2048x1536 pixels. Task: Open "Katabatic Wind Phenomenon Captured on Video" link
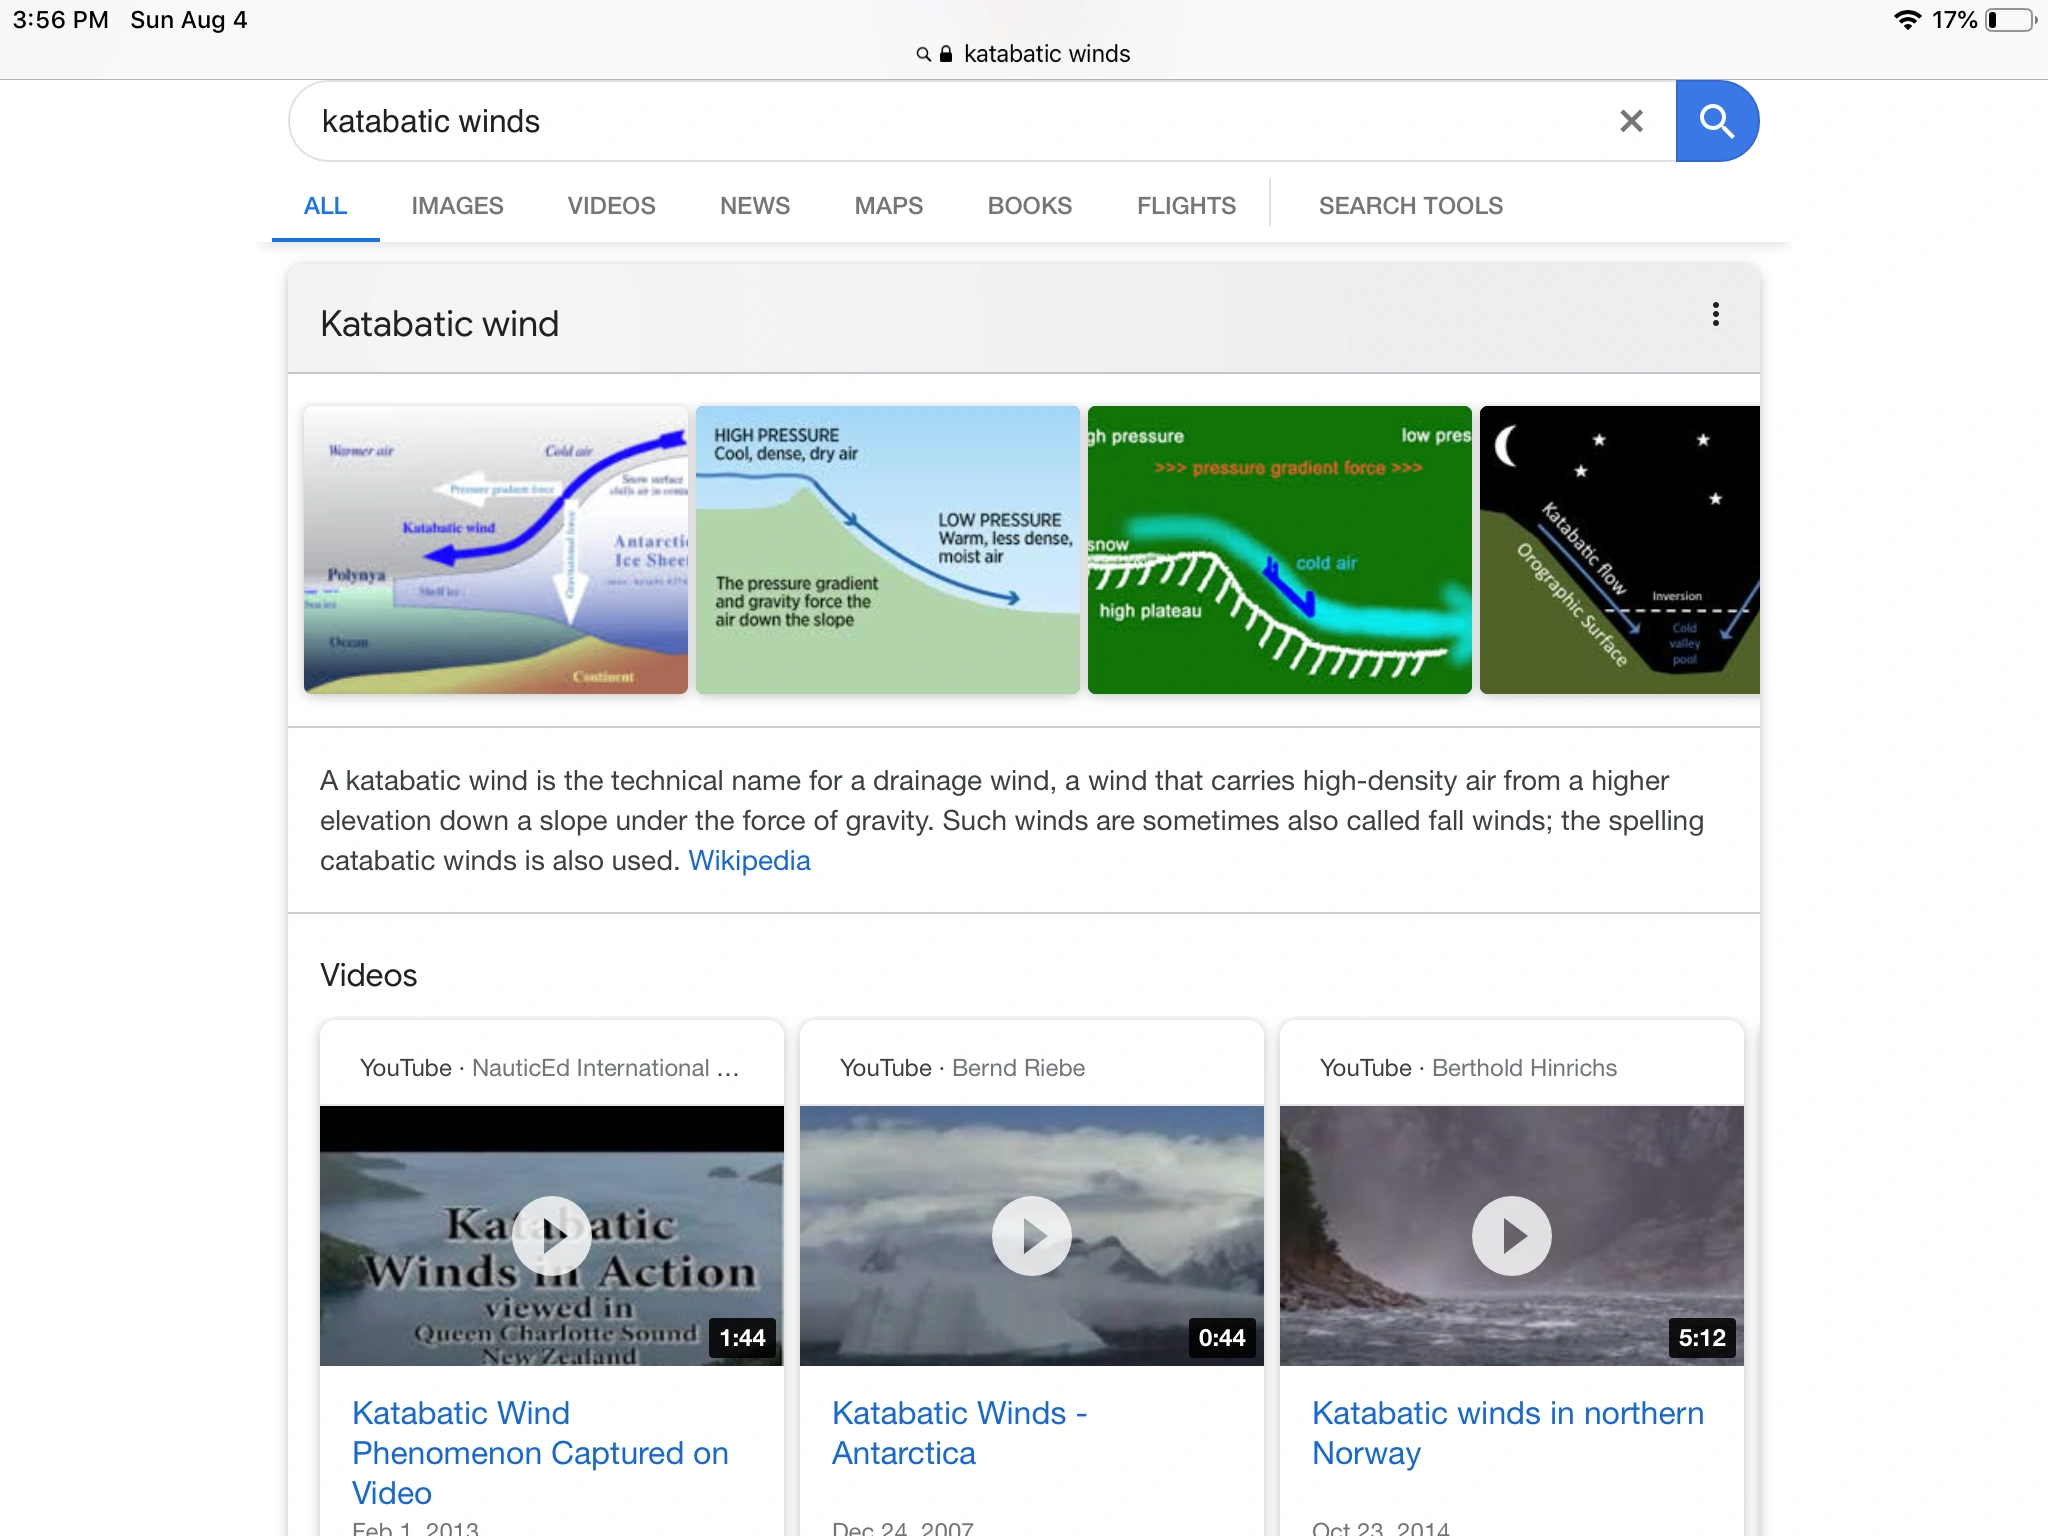540,1452
